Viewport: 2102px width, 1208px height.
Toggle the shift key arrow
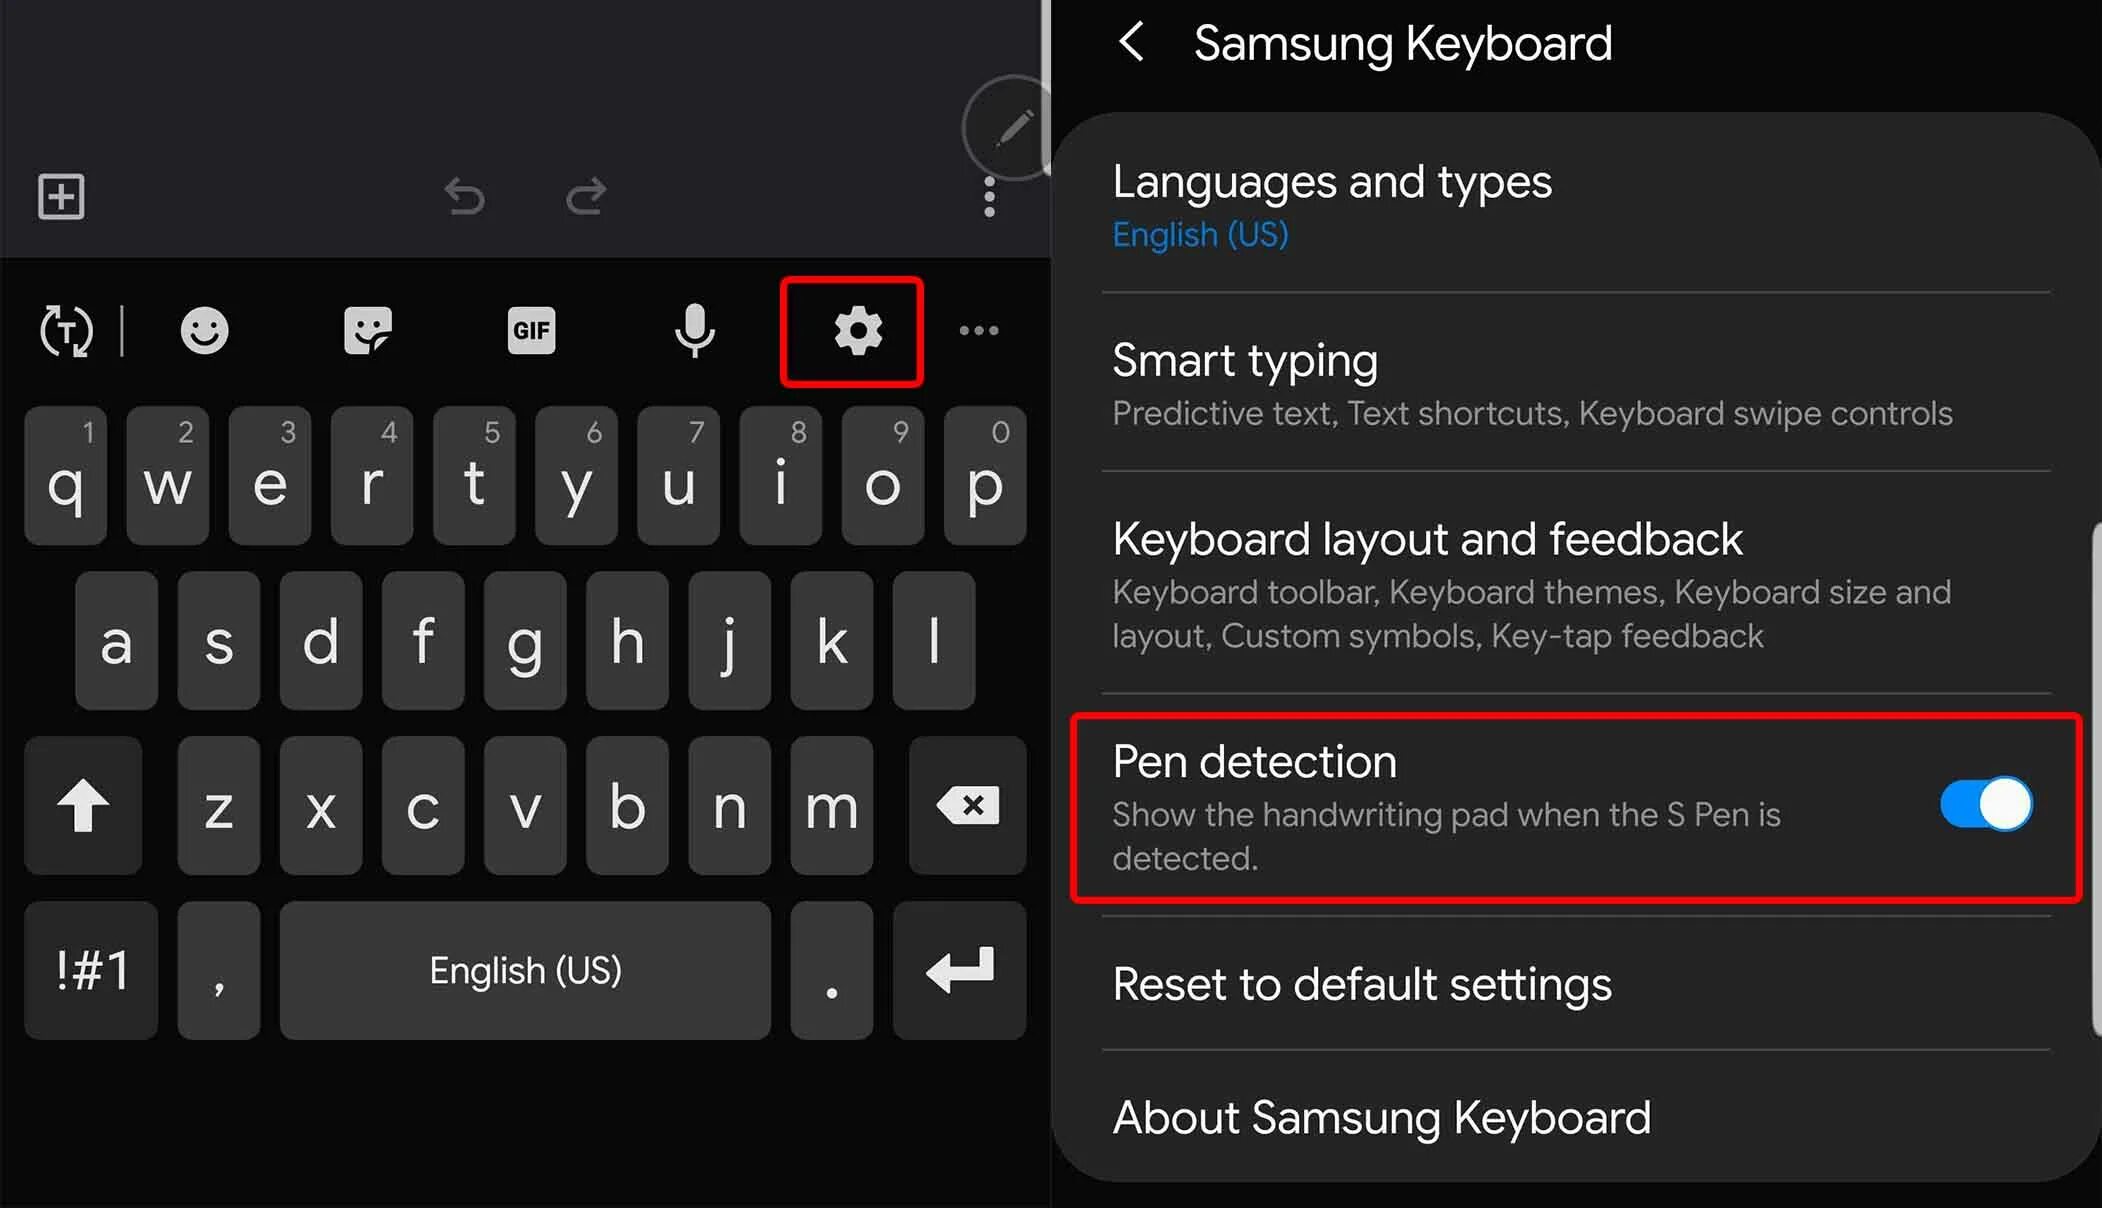[x=83, y=805]
